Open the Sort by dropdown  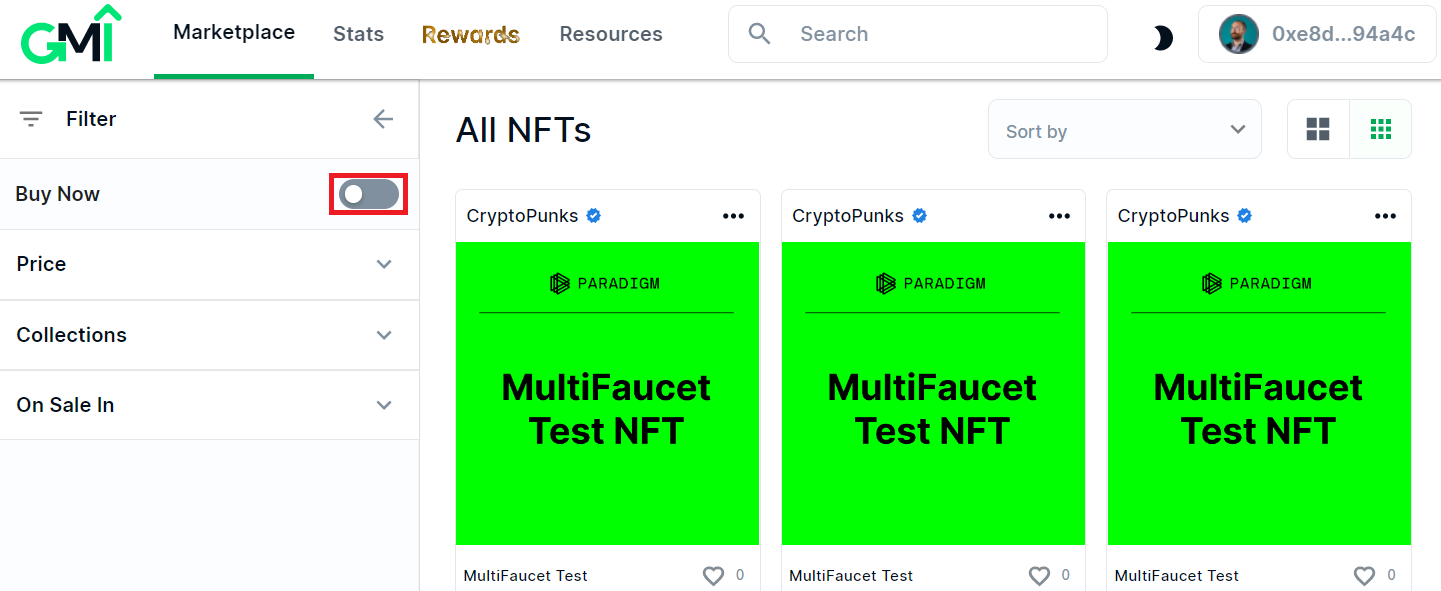[1125, 130]
